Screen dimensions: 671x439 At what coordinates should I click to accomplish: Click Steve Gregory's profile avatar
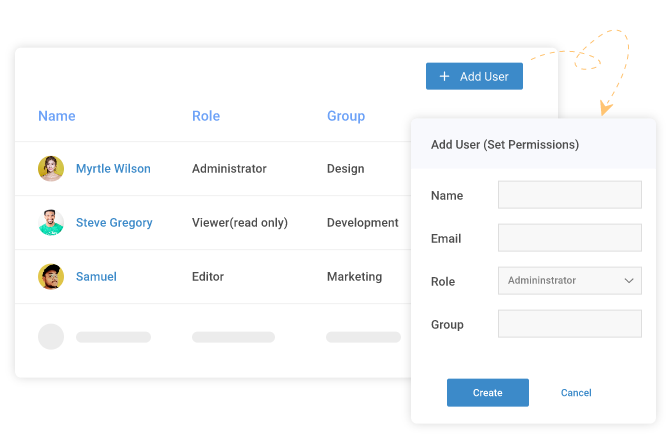pos(51,223)
